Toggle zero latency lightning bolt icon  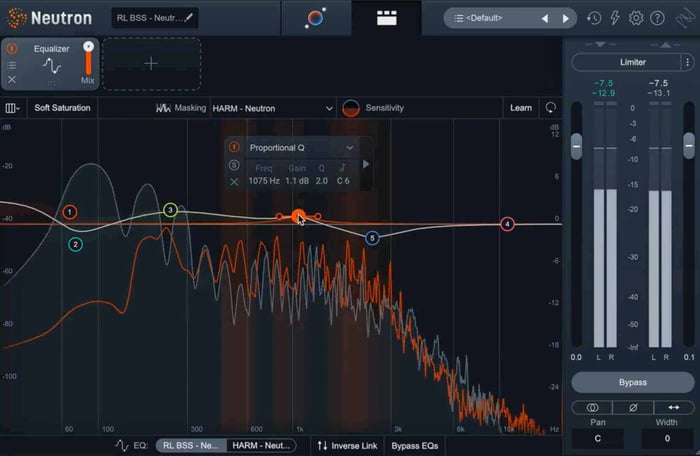(615, 18)
